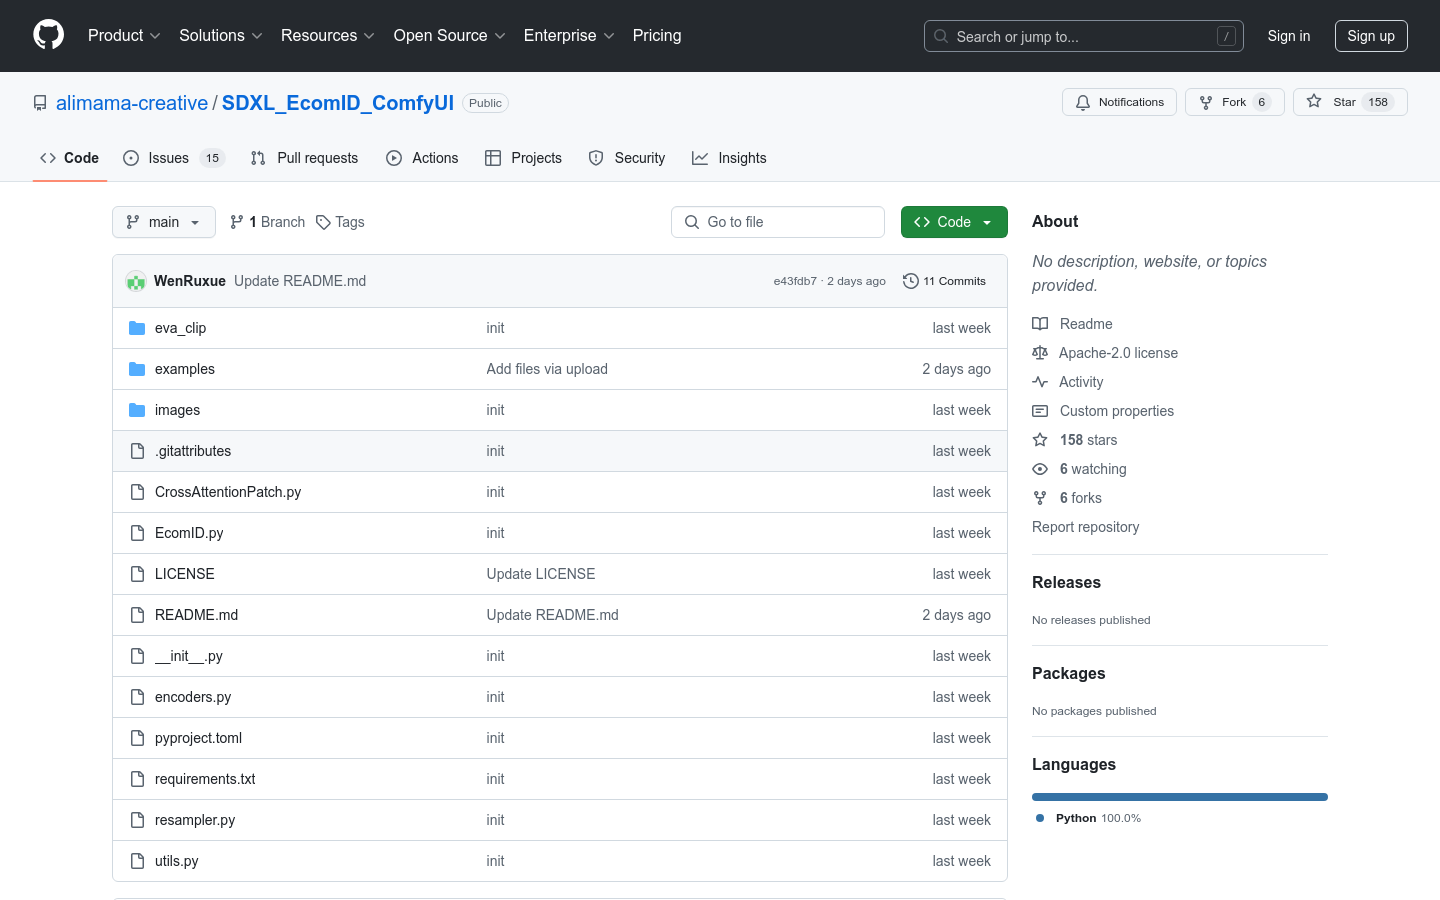
Task: Open the Insights tab
Action: point(729,158)
